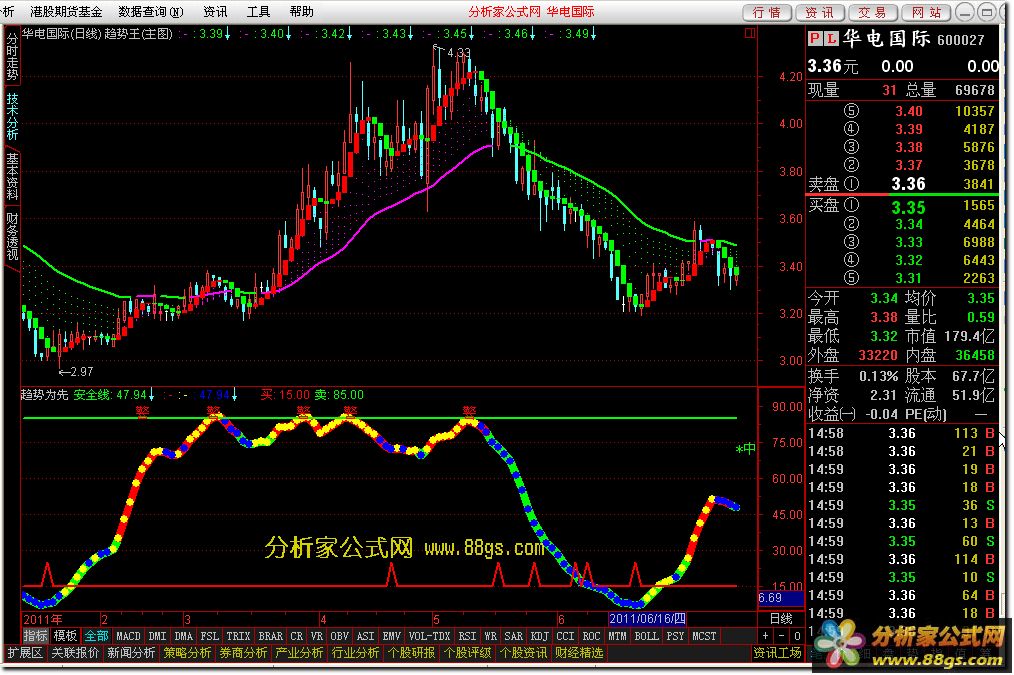Open the 券商分析 bottom tab
Image resolution: width=1014 pixels, height=675 pixels.
[243, 653]
